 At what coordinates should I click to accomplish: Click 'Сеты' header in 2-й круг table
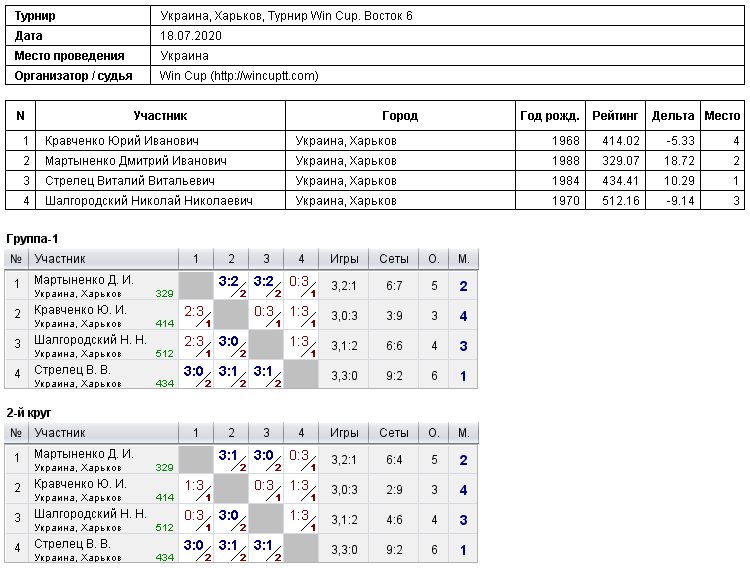click(394, 433)
